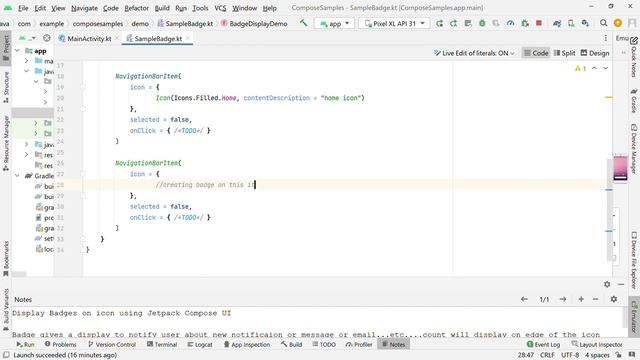Click the green Debug bug icon

[482, 23]
